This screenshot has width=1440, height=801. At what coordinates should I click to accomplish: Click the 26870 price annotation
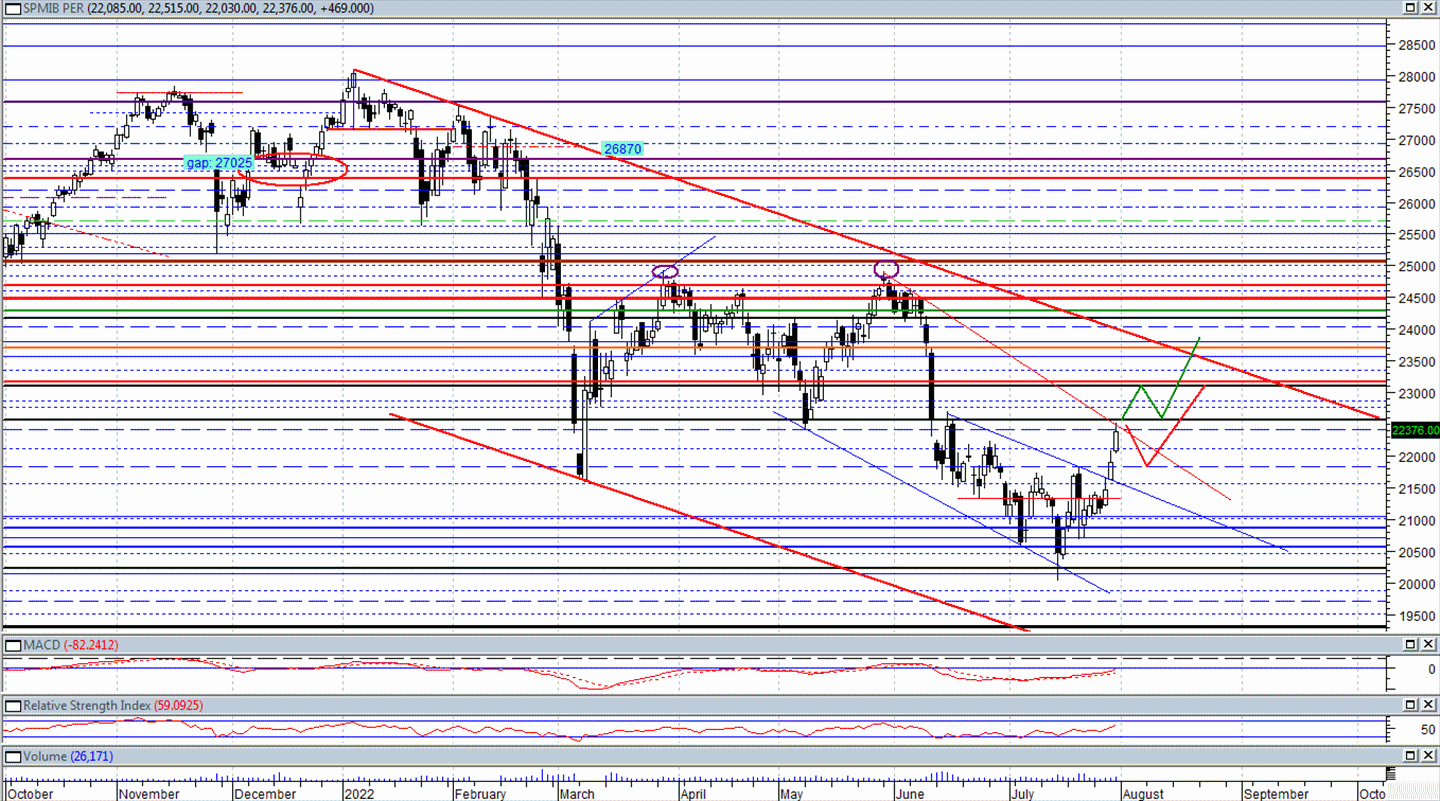[x=622, y=149]
